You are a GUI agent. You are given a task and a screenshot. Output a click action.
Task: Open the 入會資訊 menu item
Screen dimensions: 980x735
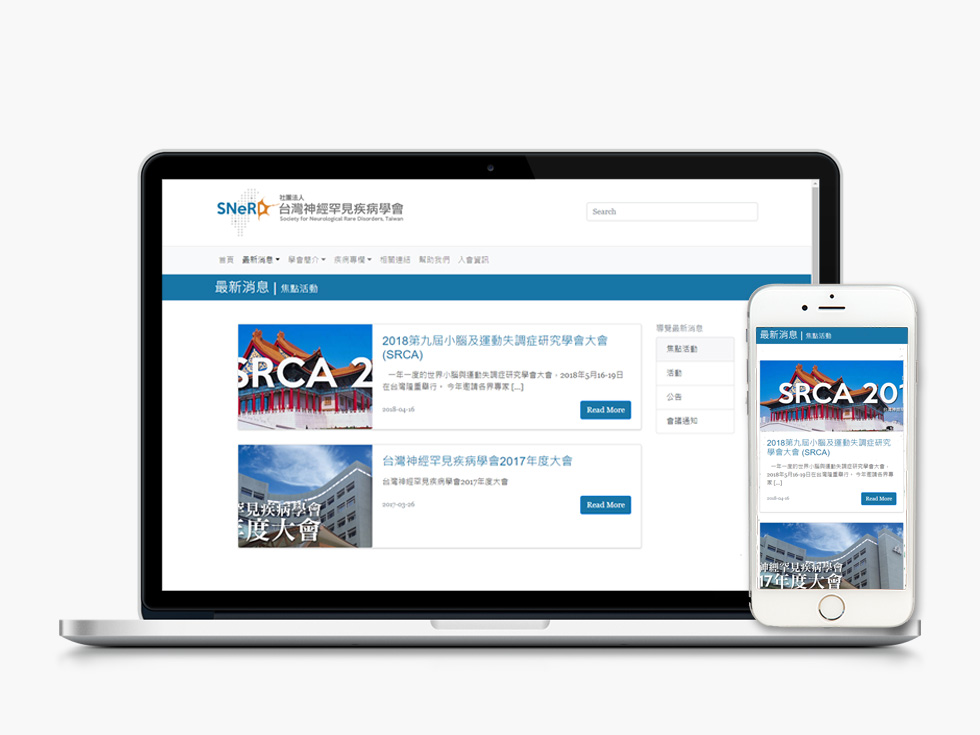tap(473, 260)
